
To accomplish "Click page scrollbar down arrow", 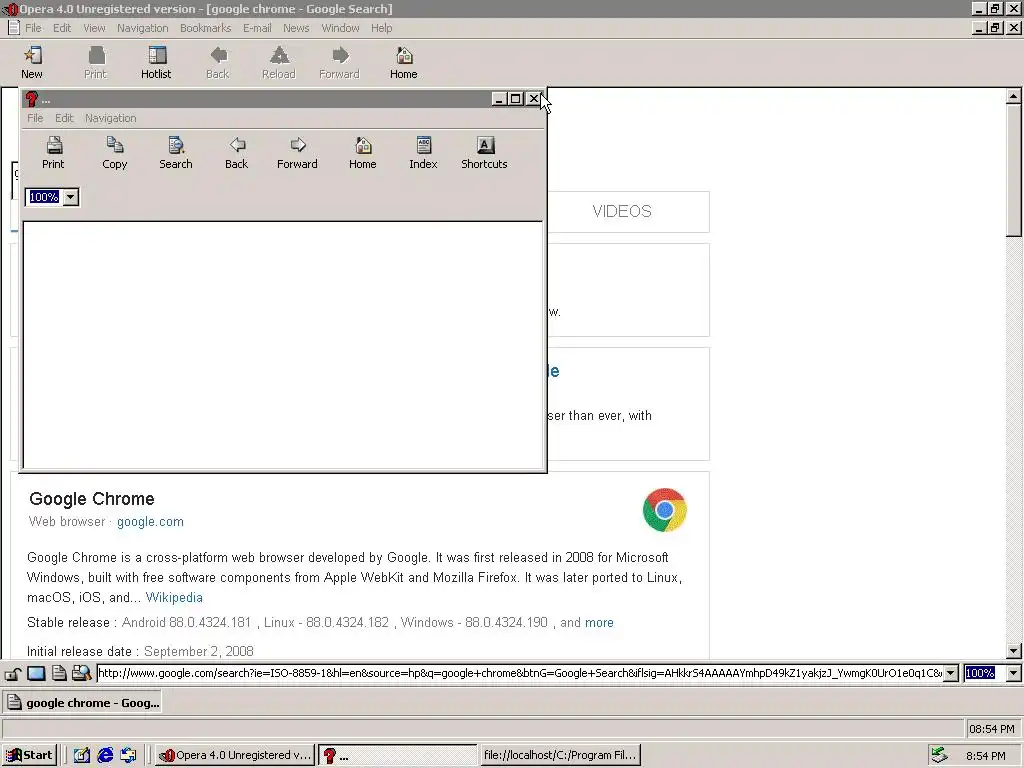I will click(1014, 650).
